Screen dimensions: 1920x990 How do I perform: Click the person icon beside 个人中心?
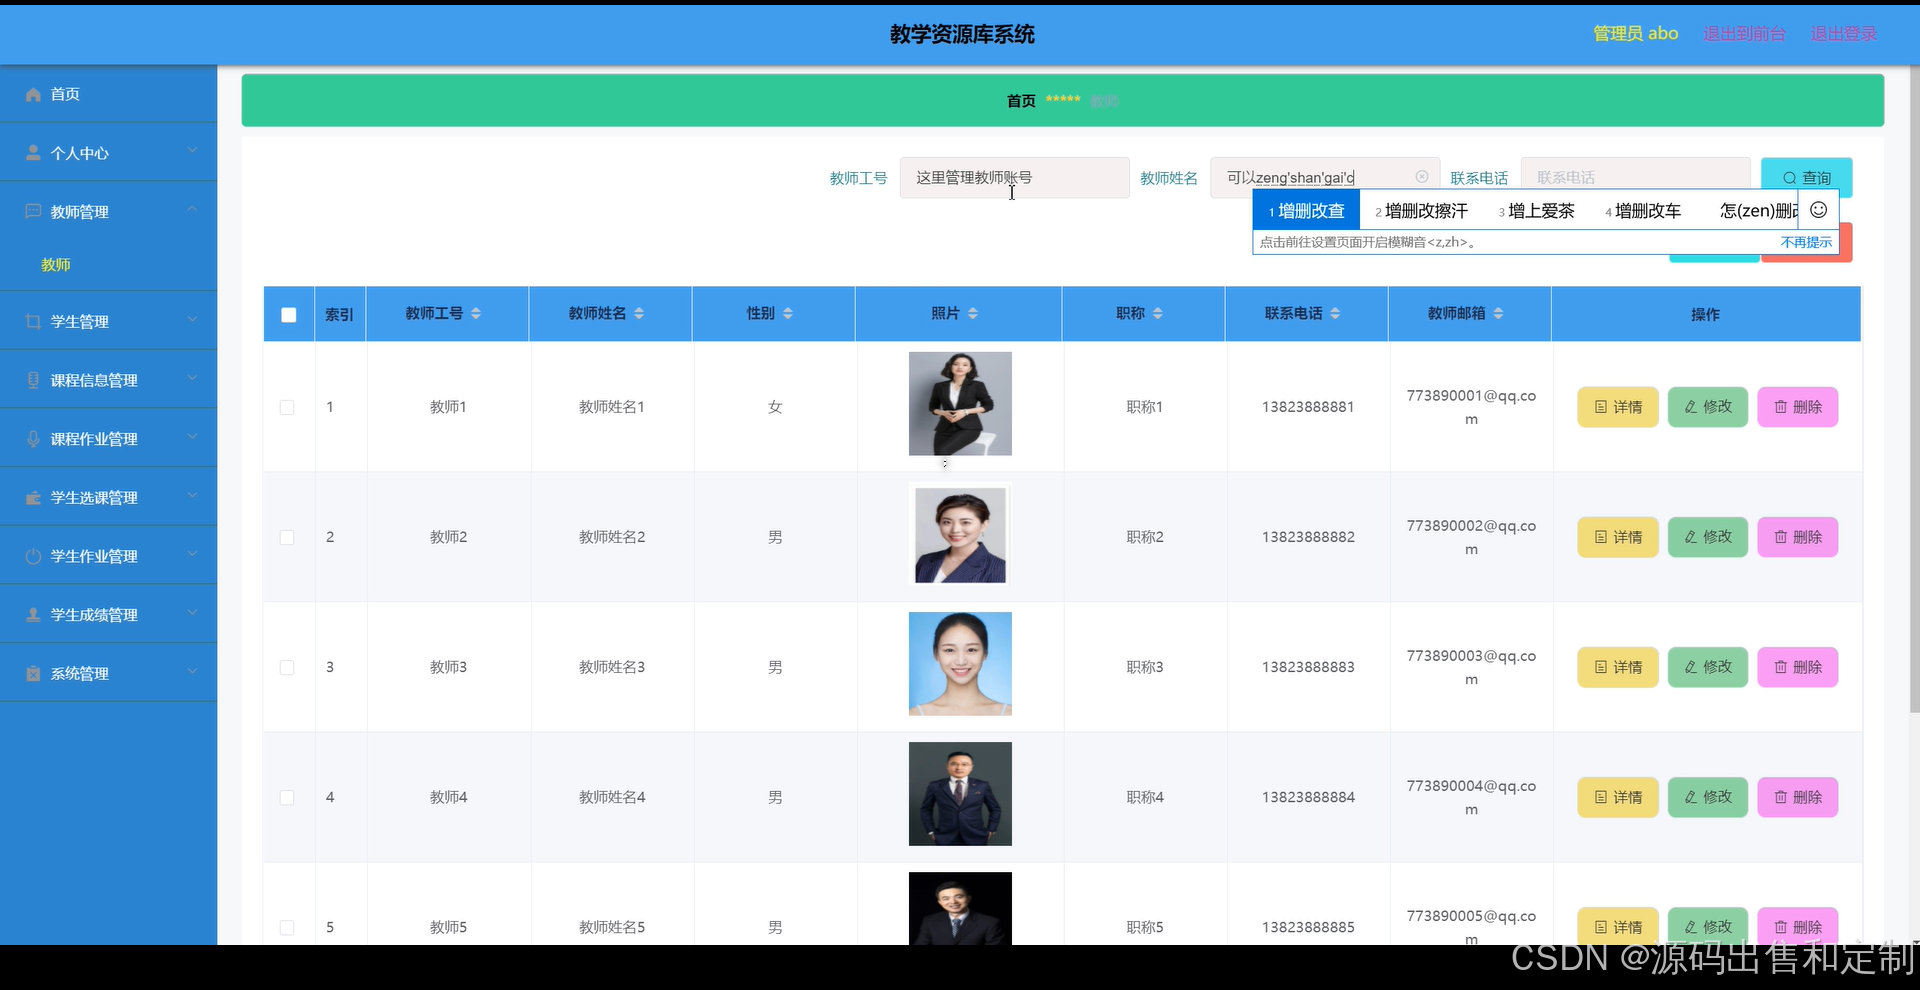tap(33, 153)
